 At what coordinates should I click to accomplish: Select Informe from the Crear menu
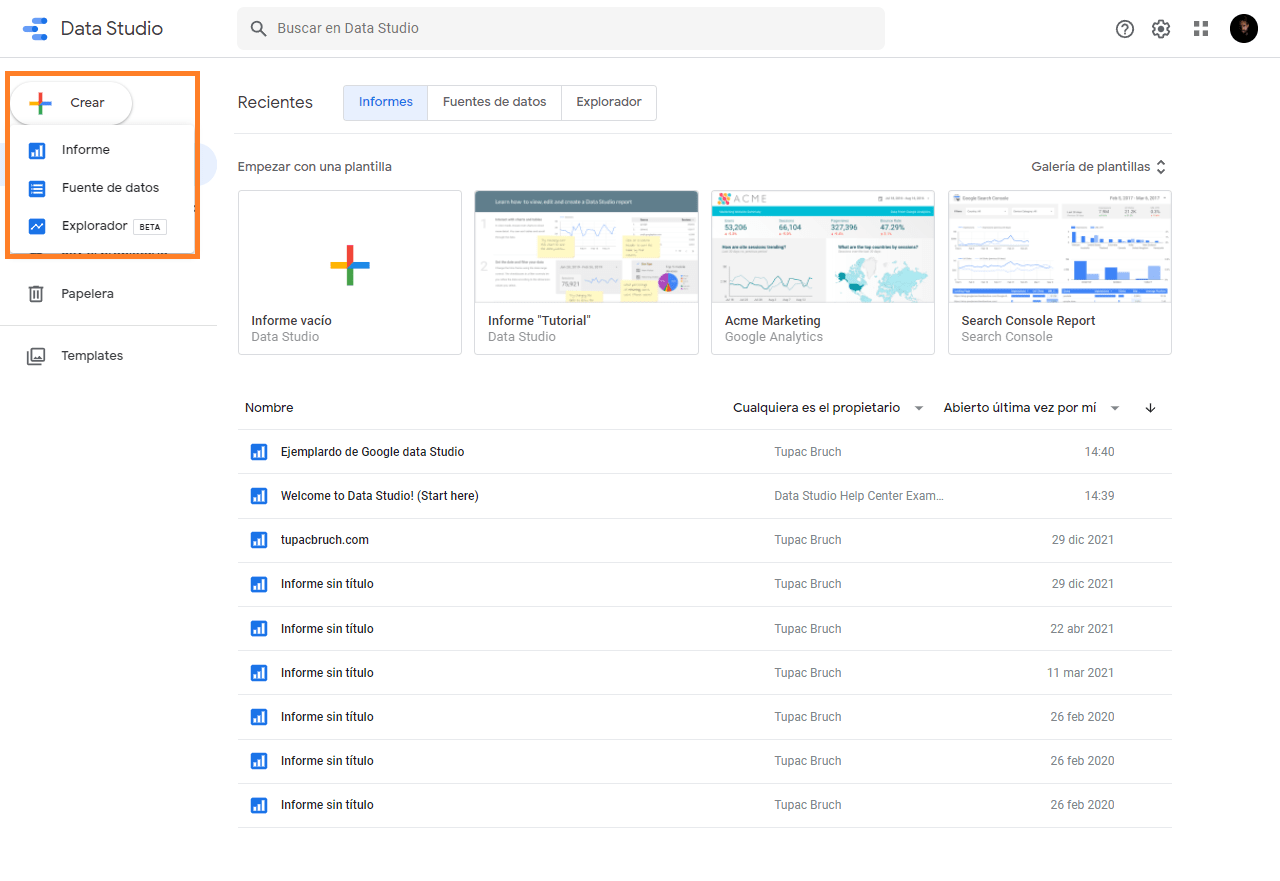point(101,150)
